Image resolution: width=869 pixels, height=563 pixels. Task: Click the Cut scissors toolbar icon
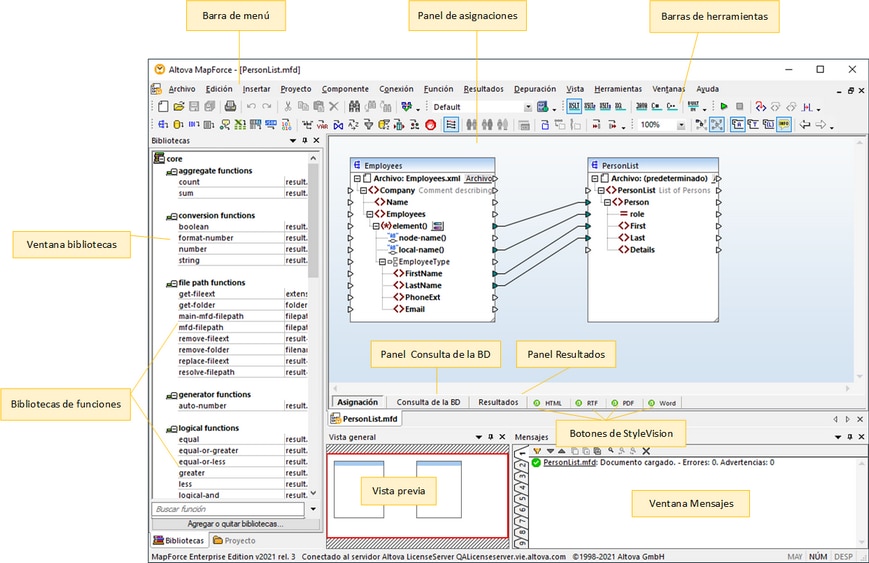[x=288, y=106]
